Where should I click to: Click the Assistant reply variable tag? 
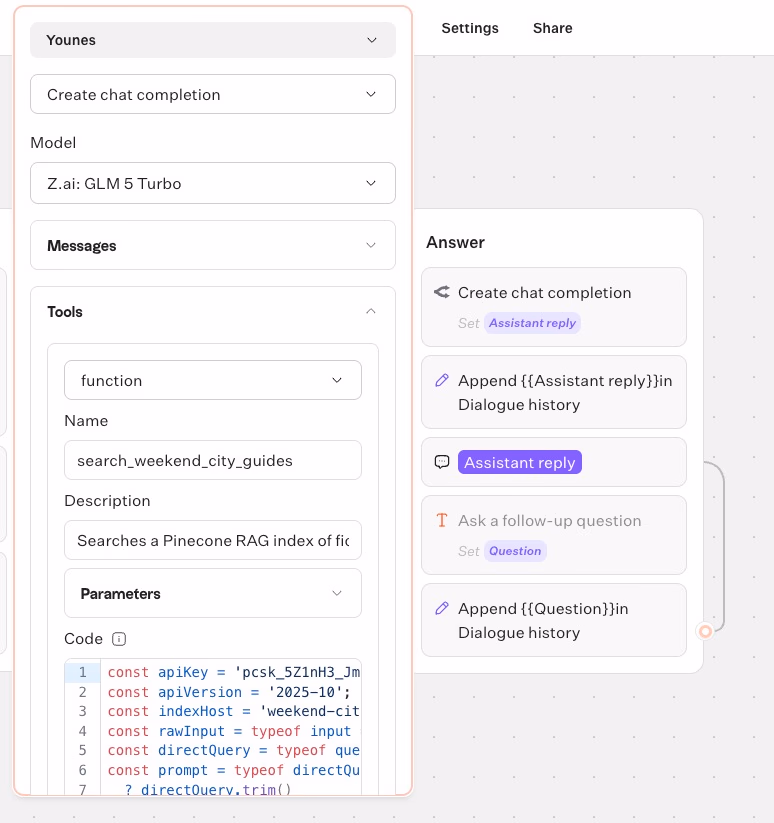click(533, 323)
